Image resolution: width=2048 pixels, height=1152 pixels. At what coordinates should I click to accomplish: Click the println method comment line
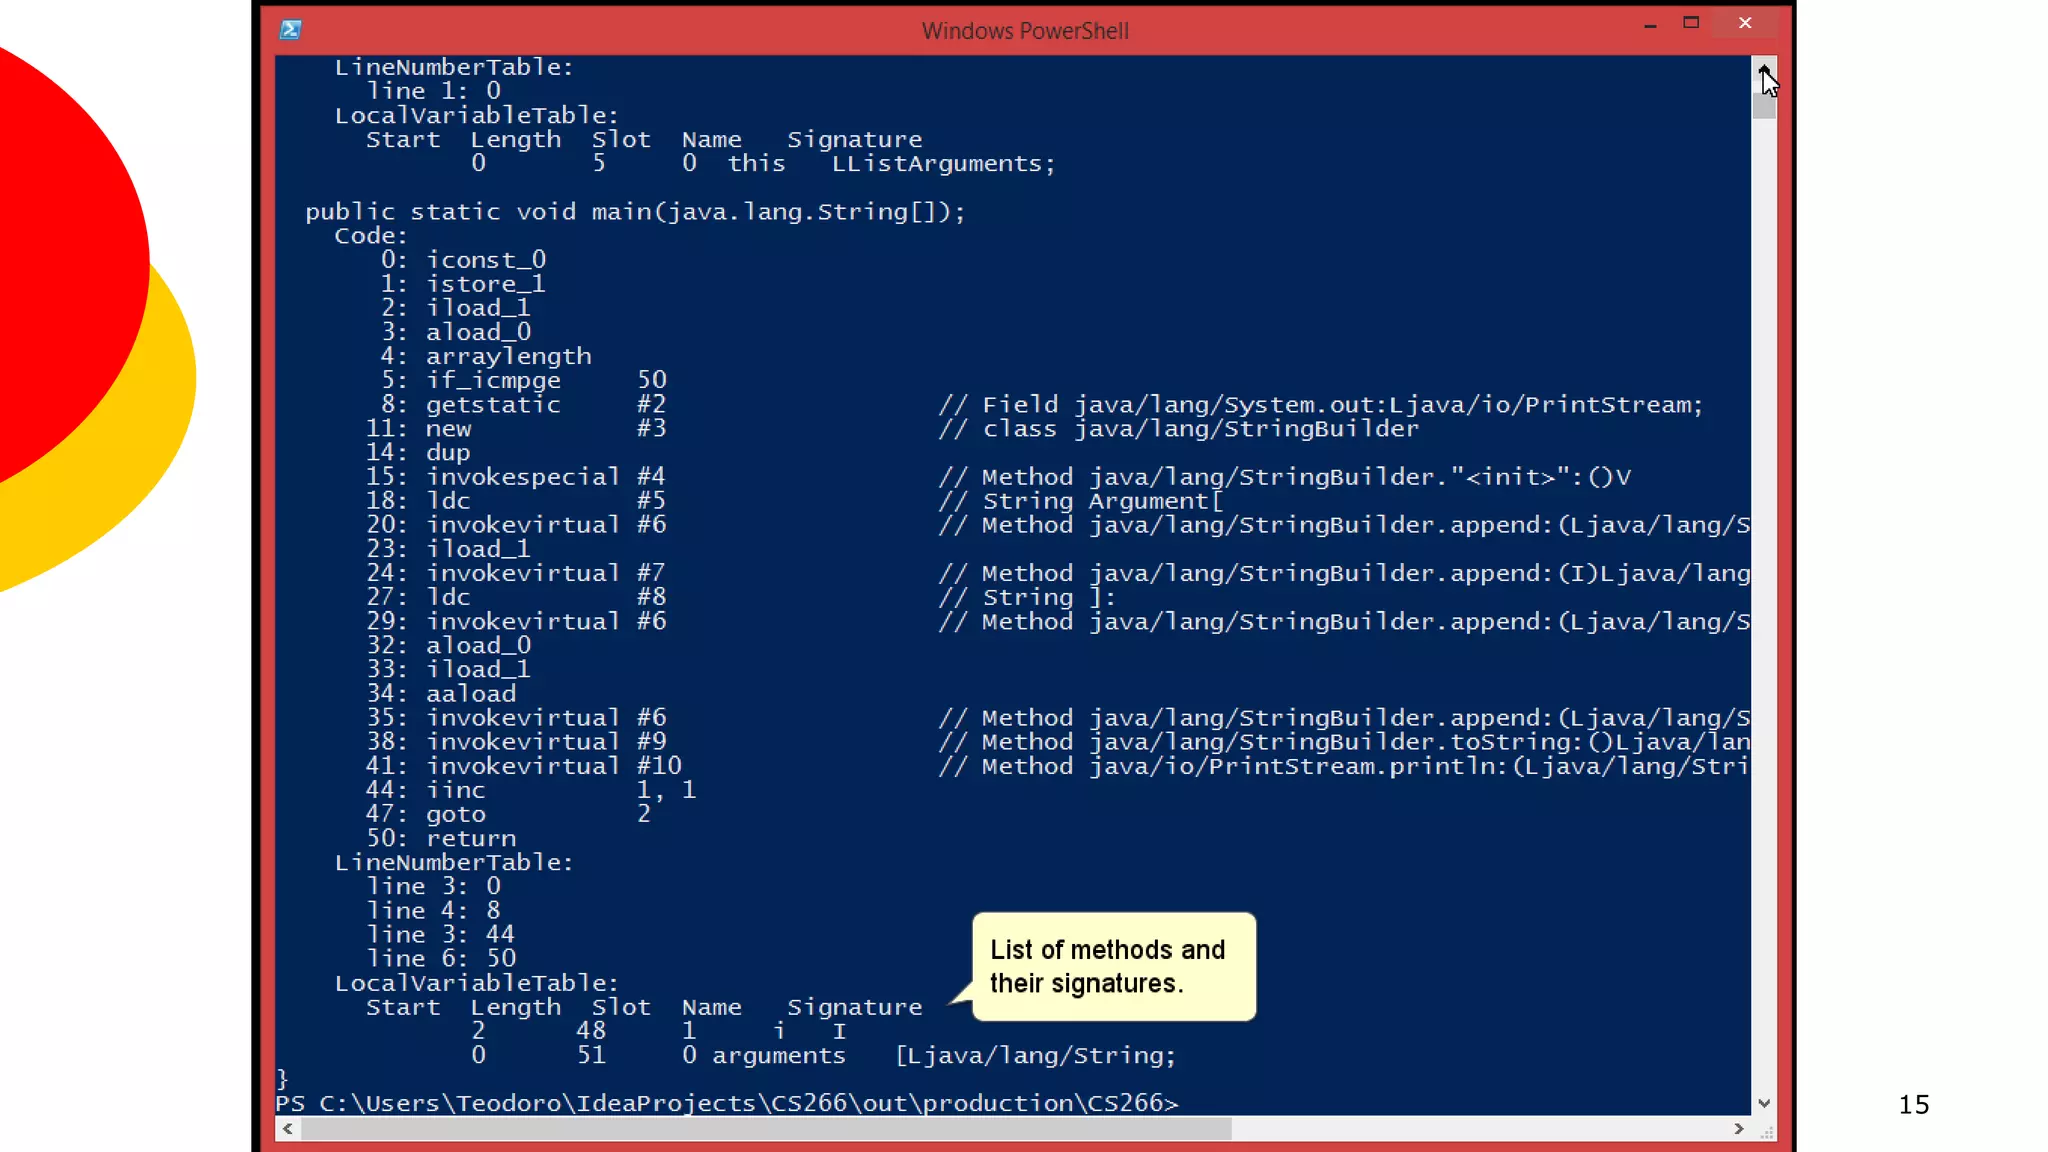[1340, 767]
